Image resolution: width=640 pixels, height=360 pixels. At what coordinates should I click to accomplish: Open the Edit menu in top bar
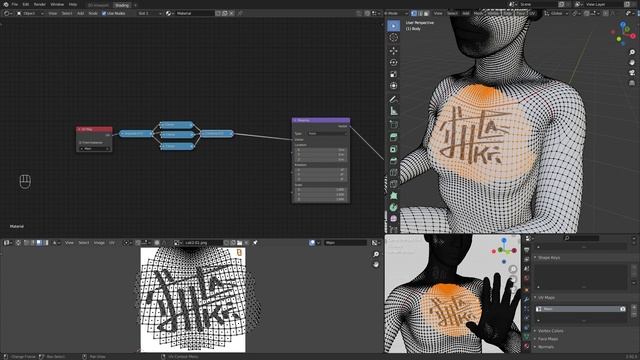point(26,4)
